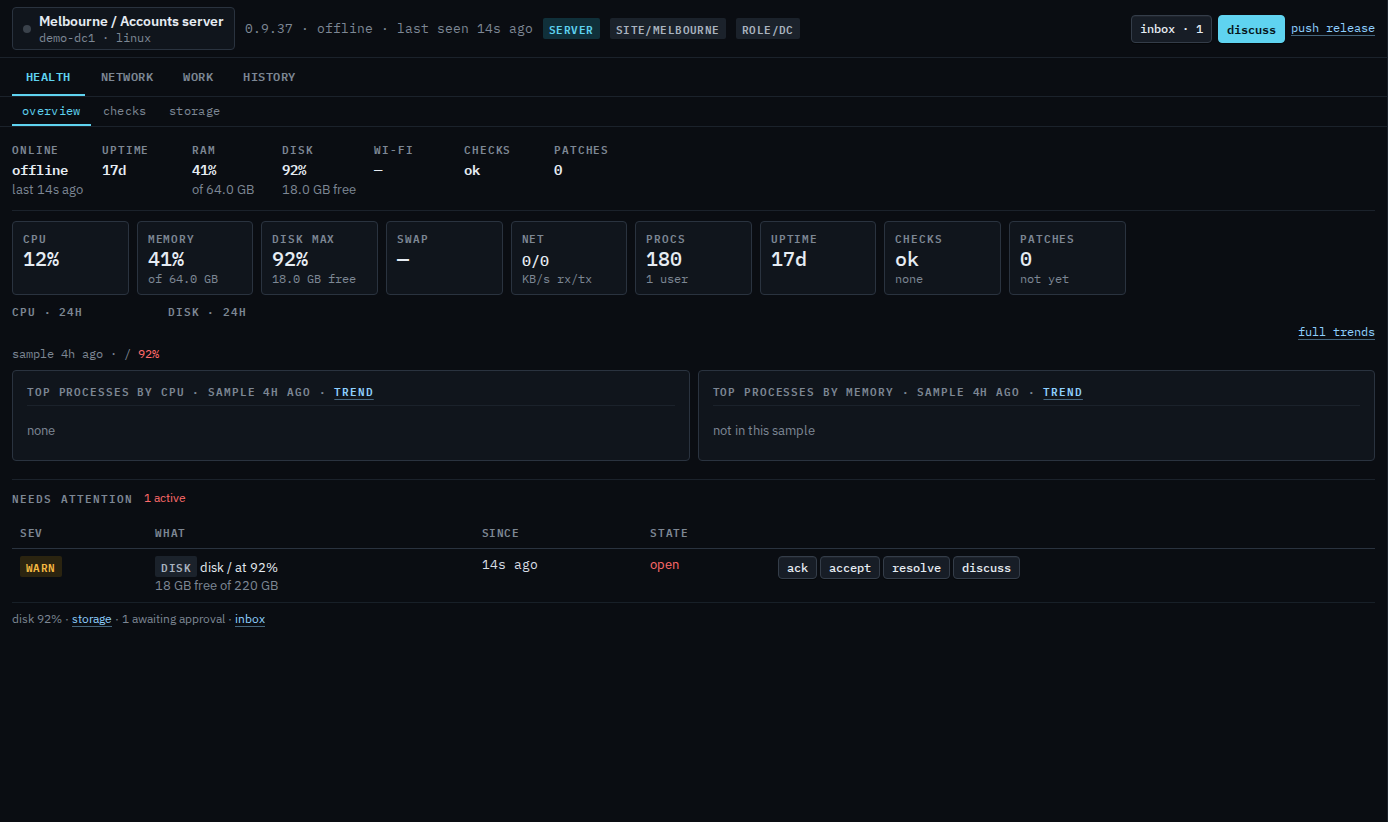Switch to the HEALTH tab
1388x822 pixels.
point(48,77)
